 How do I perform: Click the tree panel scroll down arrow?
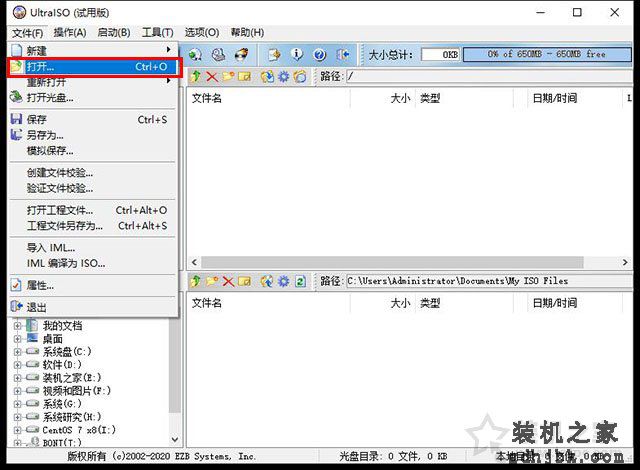(175, 439)
